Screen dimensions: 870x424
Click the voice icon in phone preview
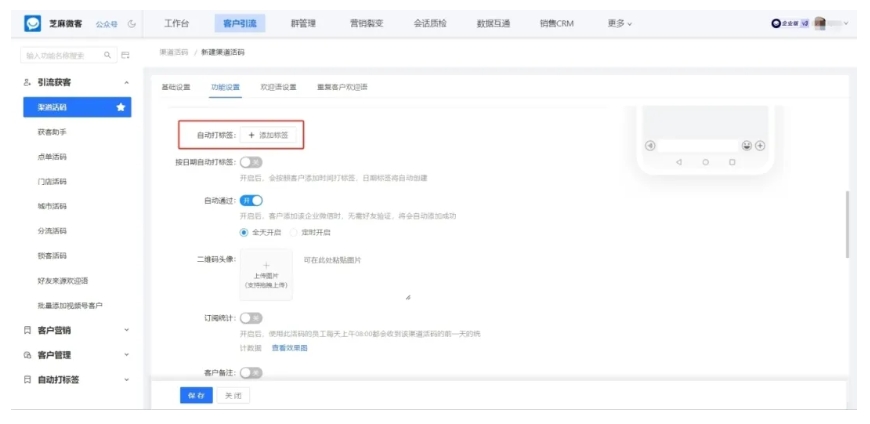(650, 145)
